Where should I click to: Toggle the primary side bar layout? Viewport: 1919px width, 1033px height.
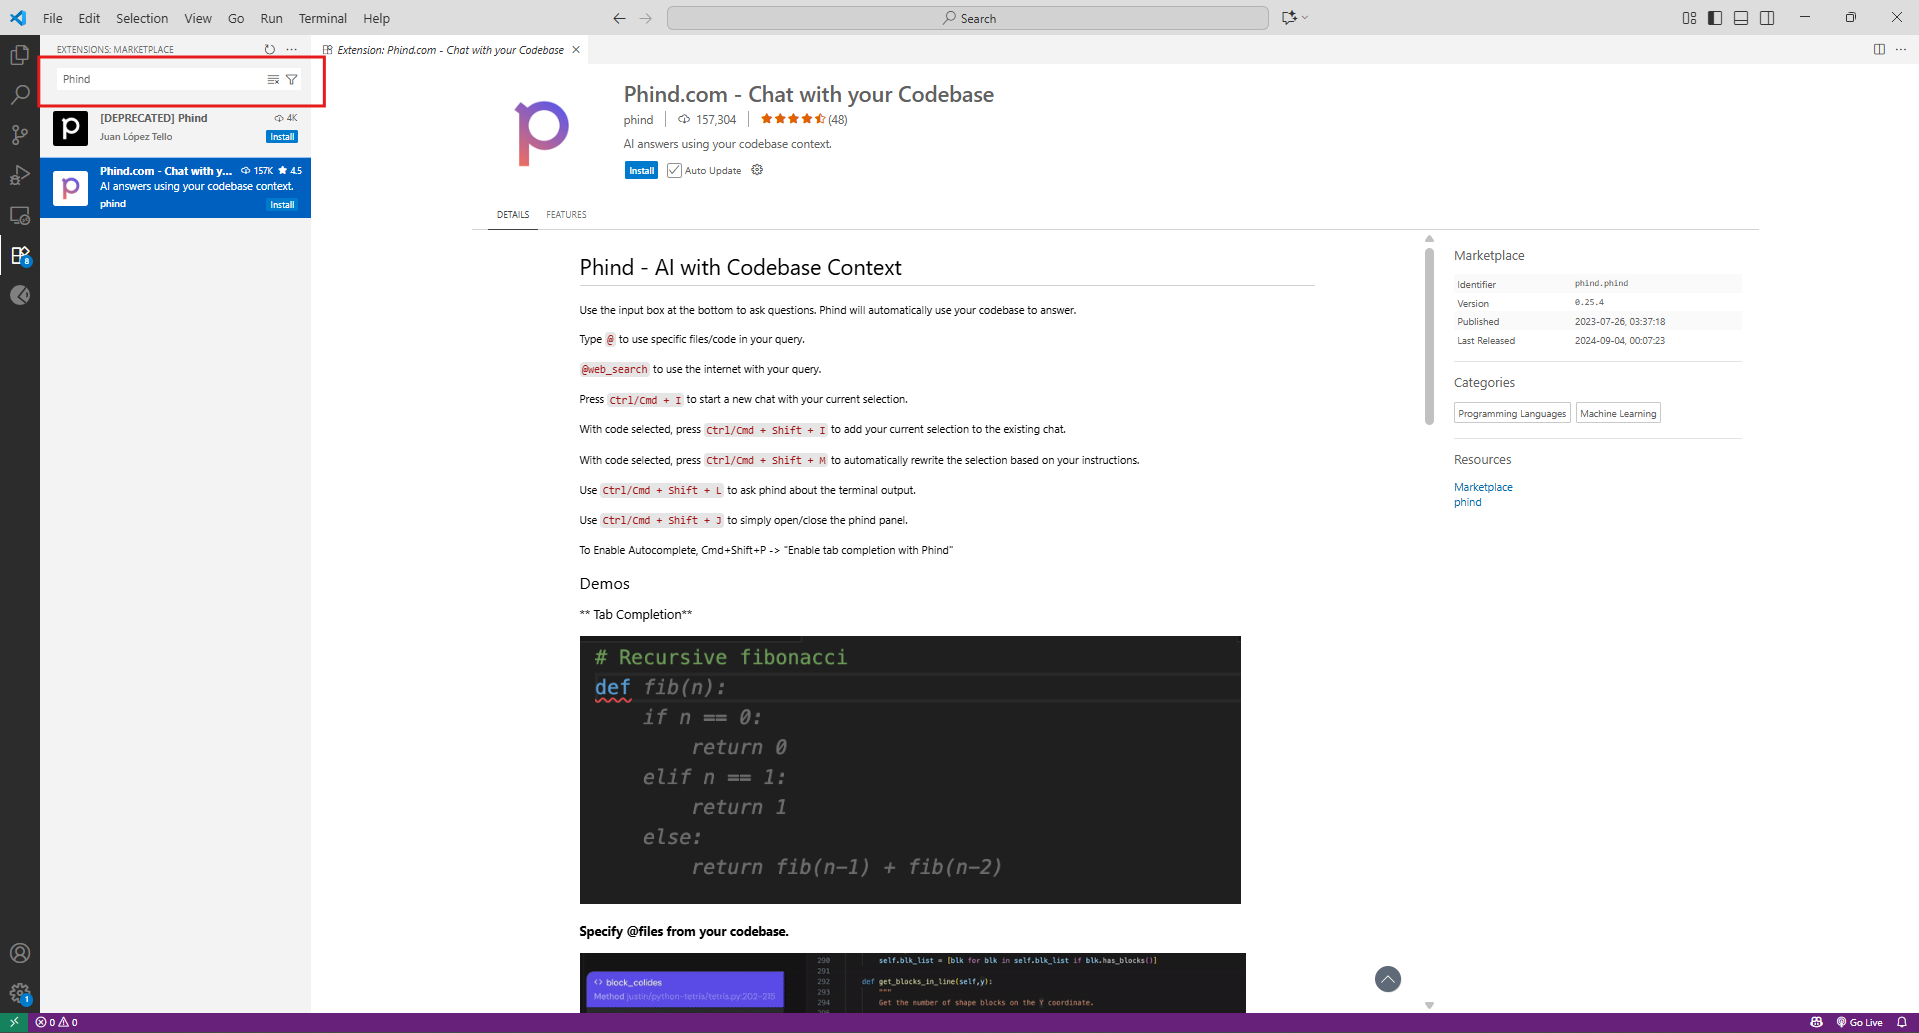(x=1715, y=18)
